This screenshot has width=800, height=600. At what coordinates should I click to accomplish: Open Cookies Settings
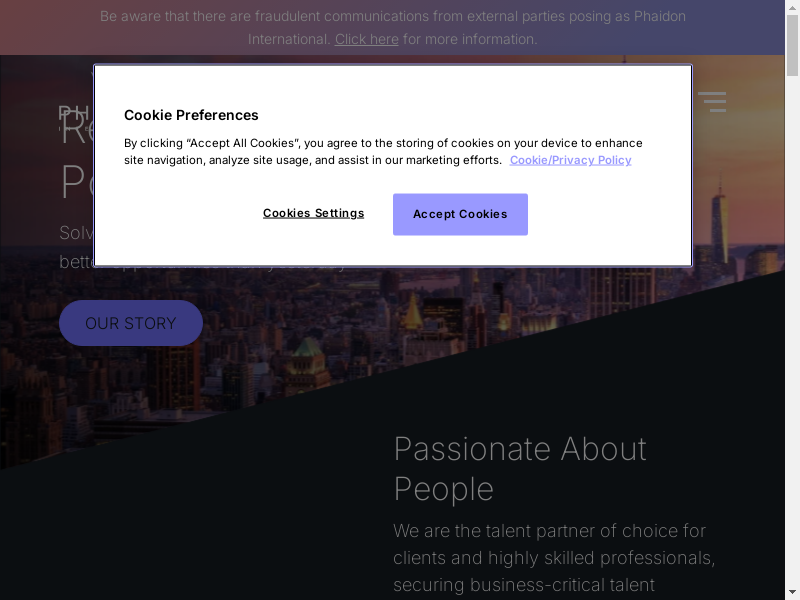pos(313,213)
